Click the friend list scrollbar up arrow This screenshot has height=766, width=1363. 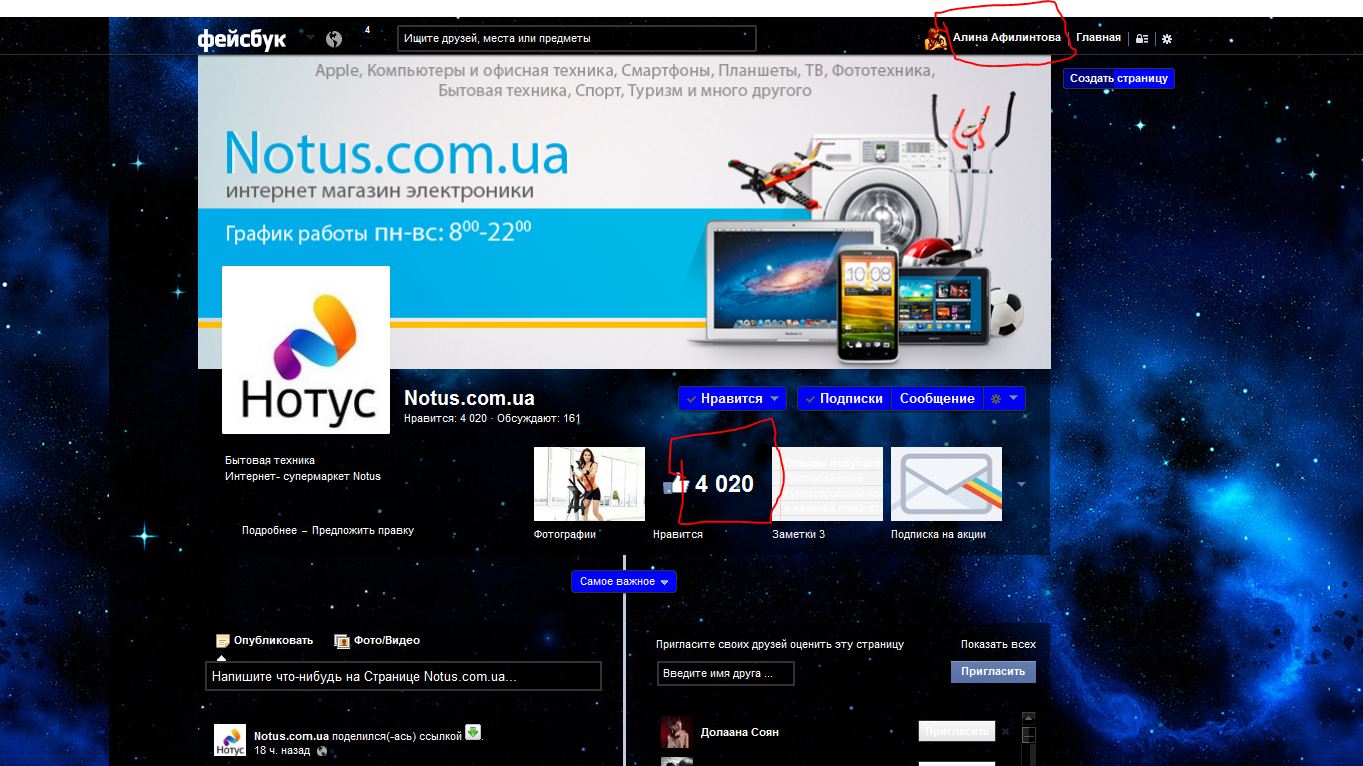tap(1028, 719)
